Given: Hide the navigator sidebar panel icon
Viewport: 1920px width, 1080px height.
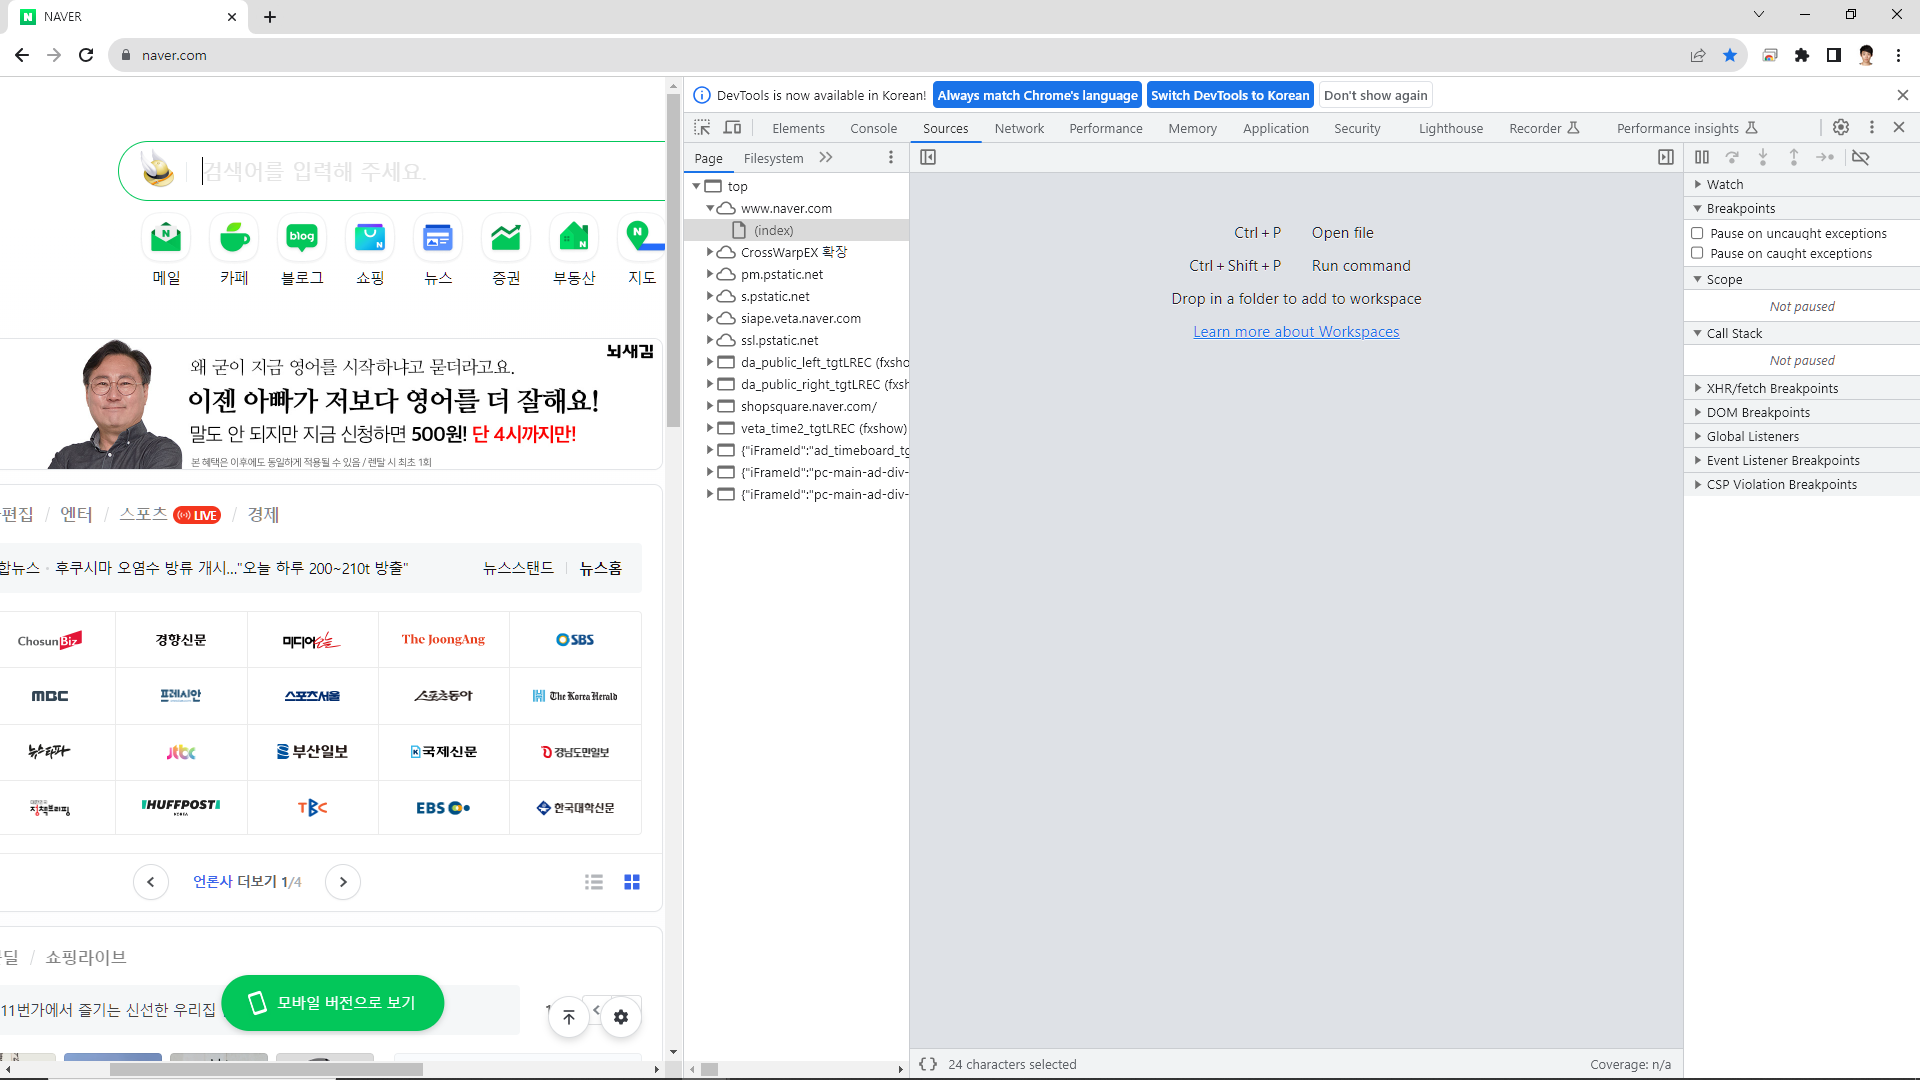Looking at the screenshot, I should tap(928, 157).
